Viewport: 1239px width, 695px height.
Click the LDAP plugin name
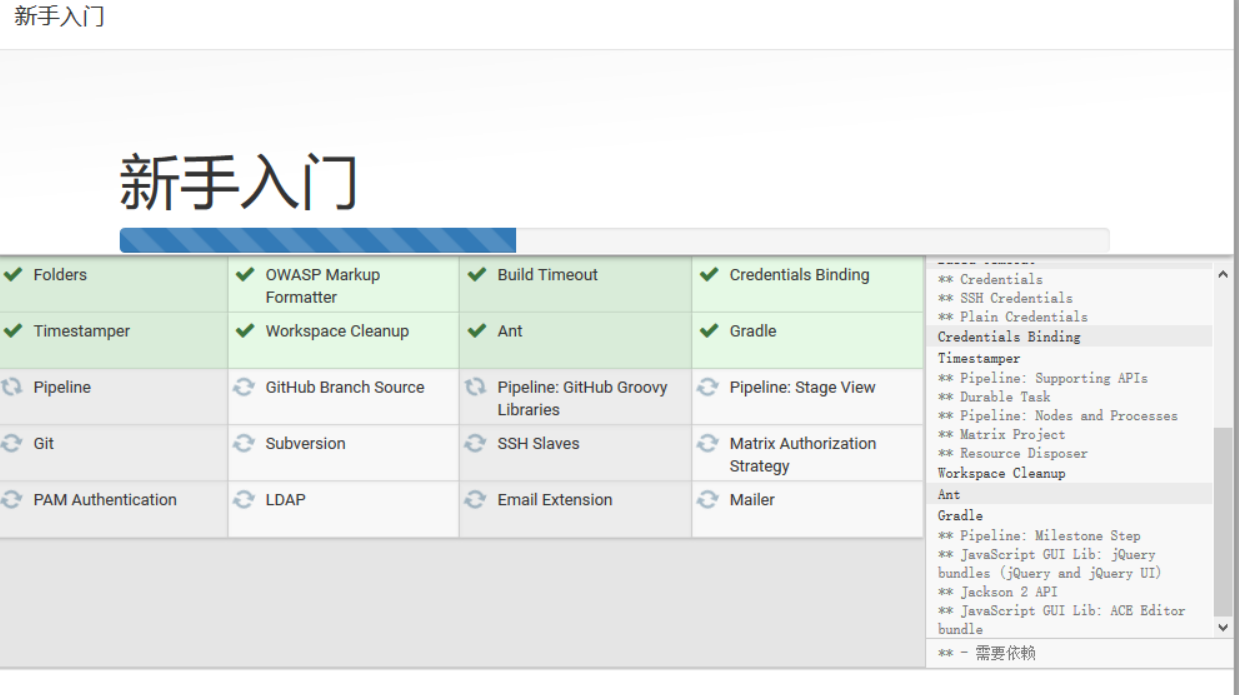pyautogui.click(x=285, y=499)
